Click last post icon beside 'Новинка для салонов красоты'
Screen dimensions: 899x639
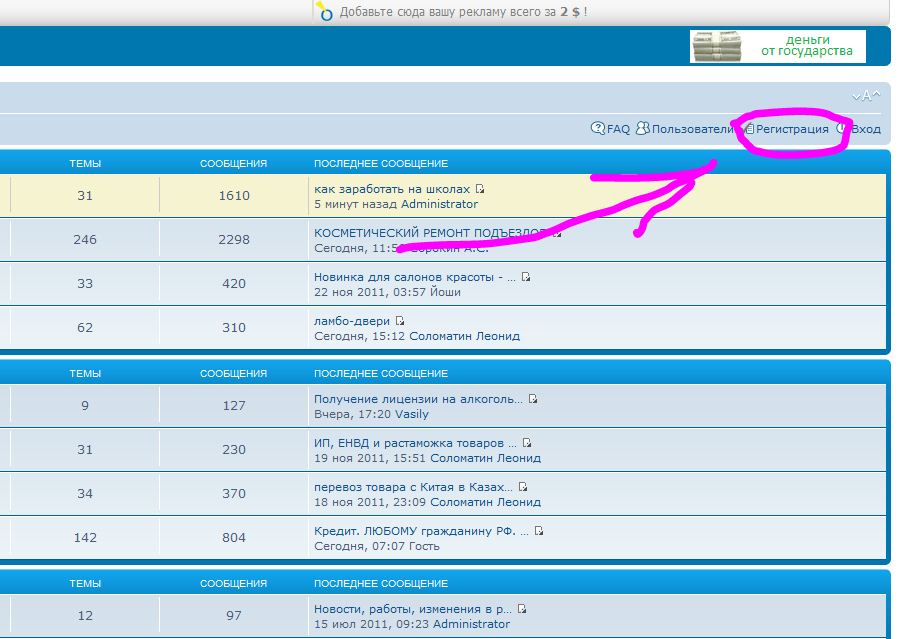click(x=526, y=277)
